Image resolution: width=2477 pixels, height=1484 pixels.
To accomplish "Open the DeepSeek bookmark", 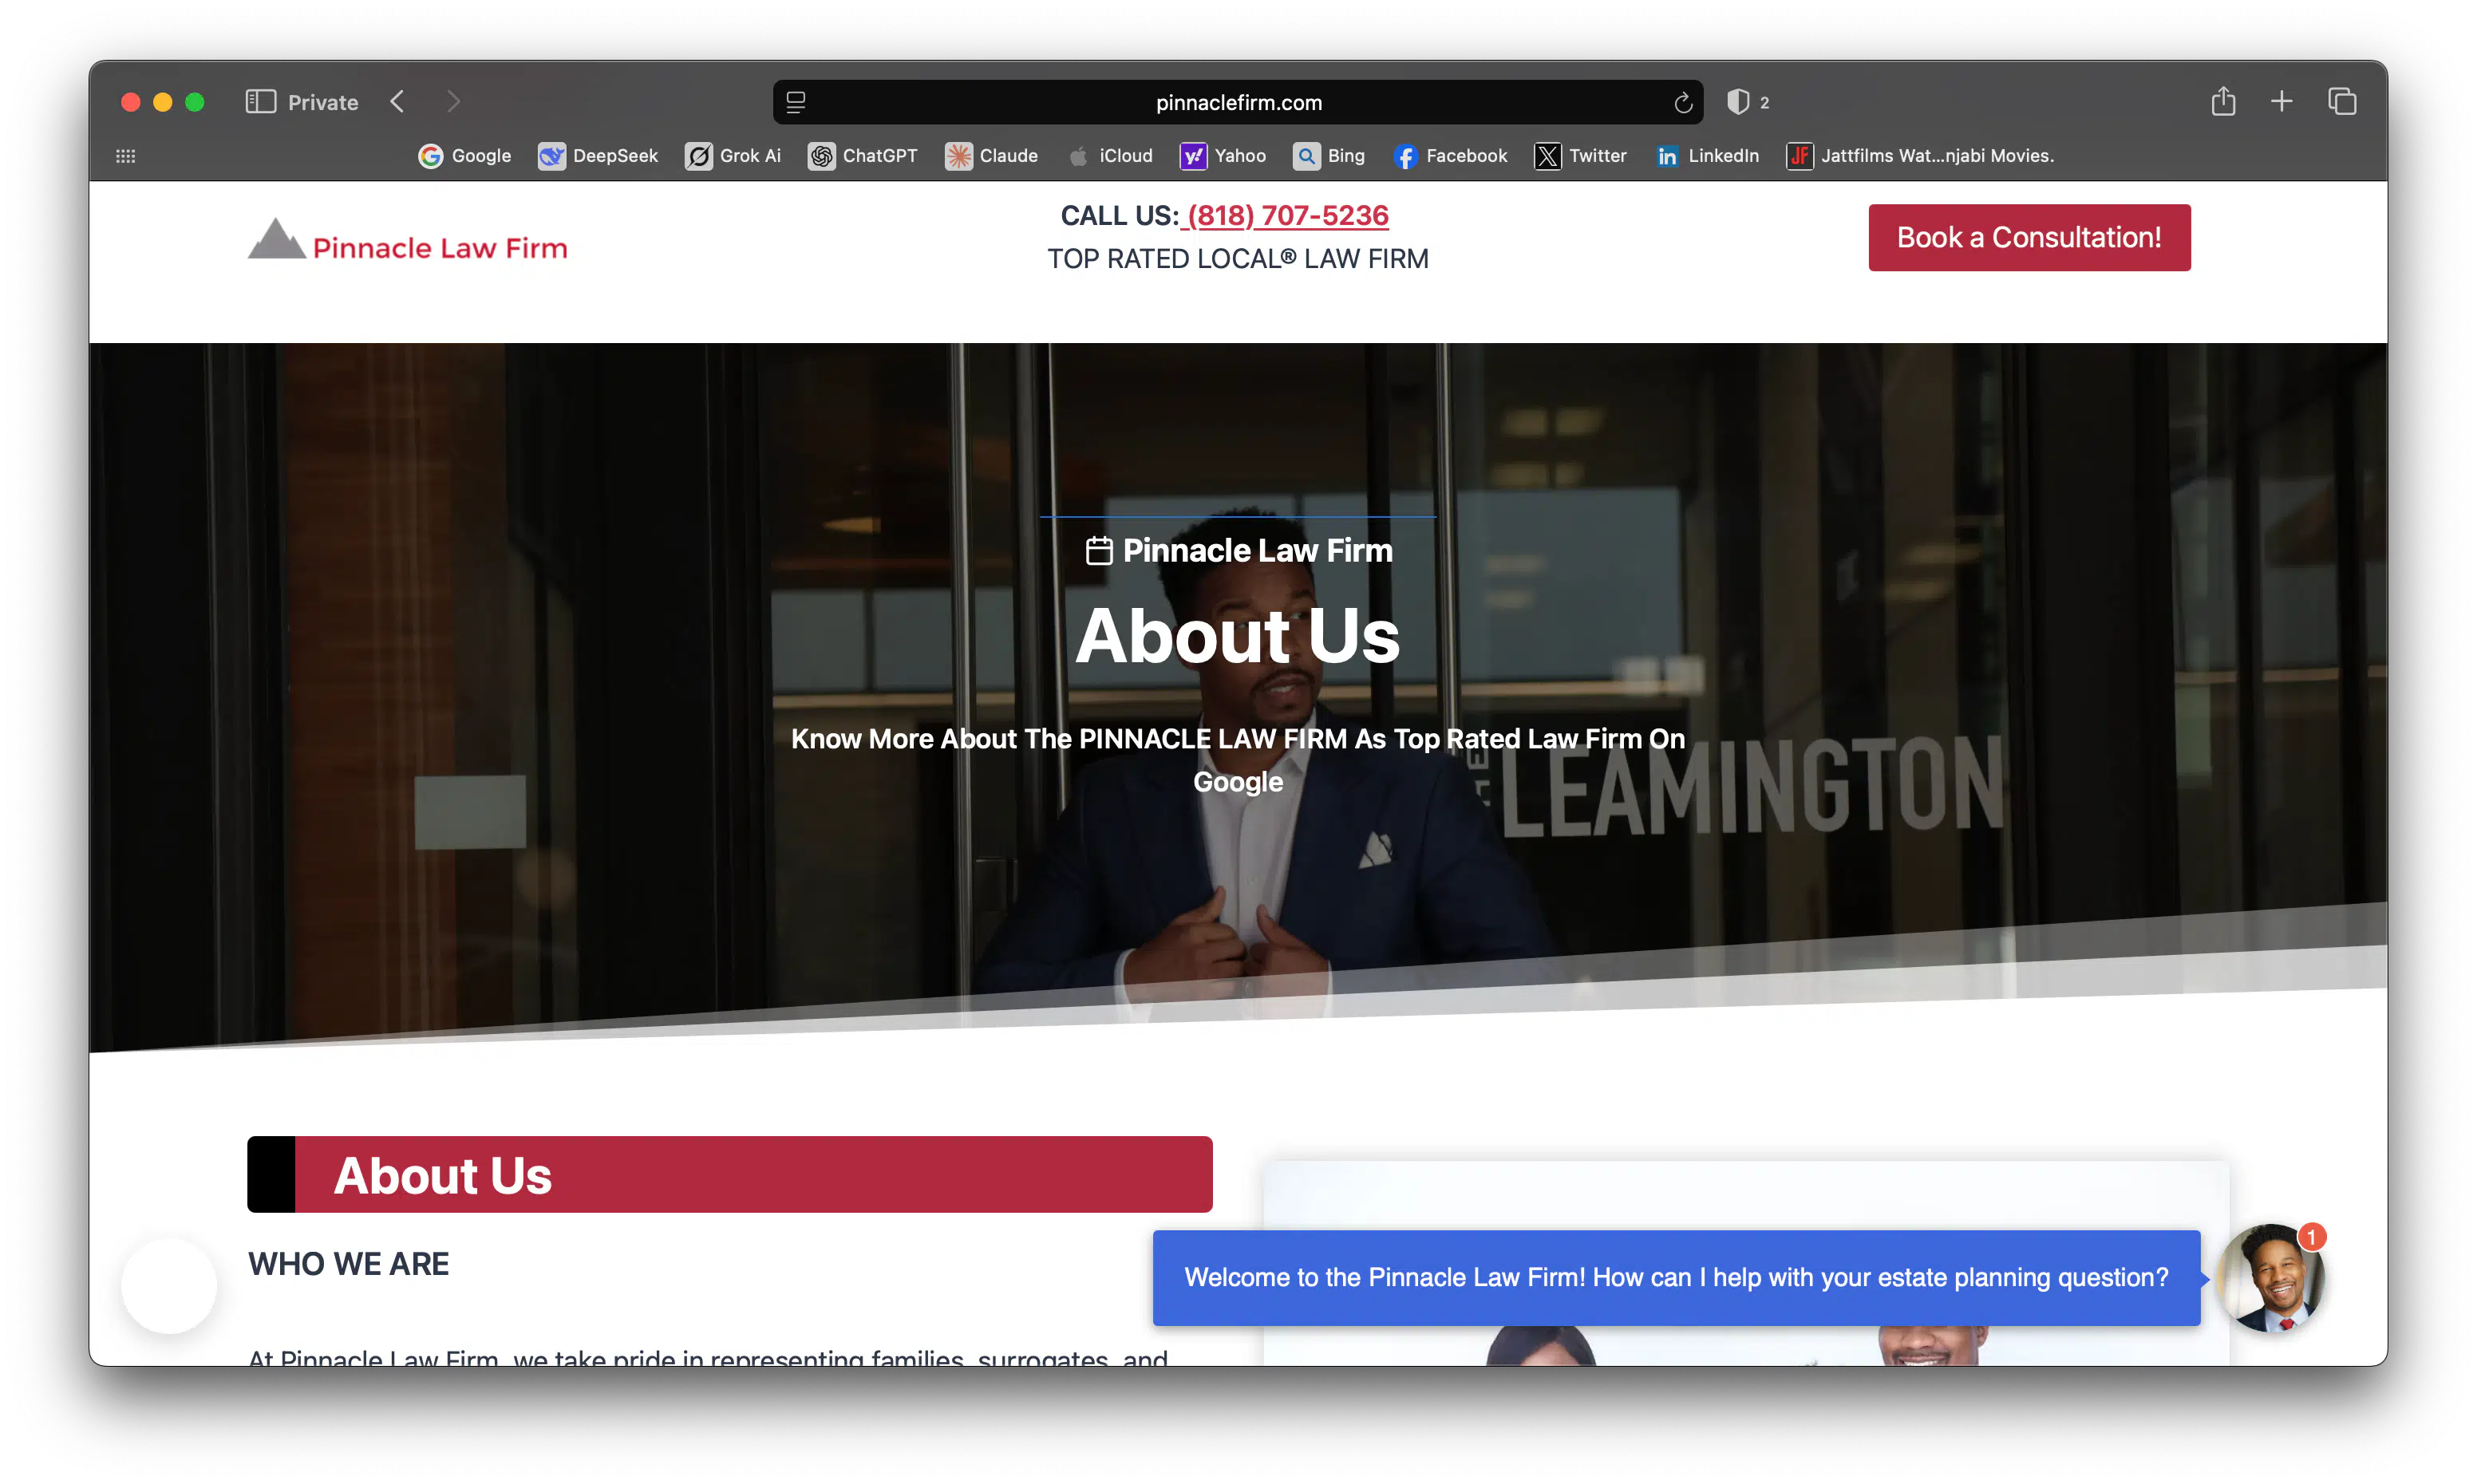I will (x=597, y=156).
